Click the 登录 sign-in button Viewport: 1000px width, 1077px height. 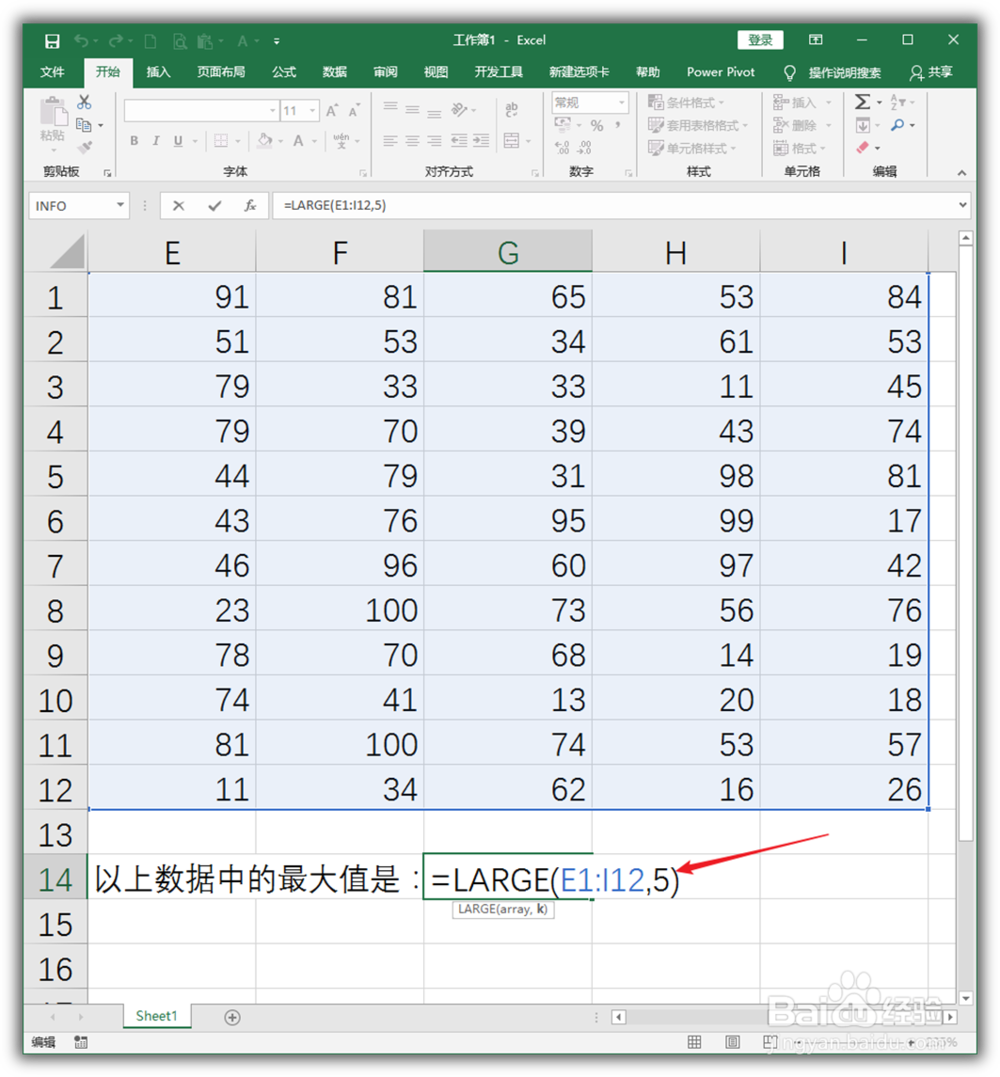[x=760, y=39]
